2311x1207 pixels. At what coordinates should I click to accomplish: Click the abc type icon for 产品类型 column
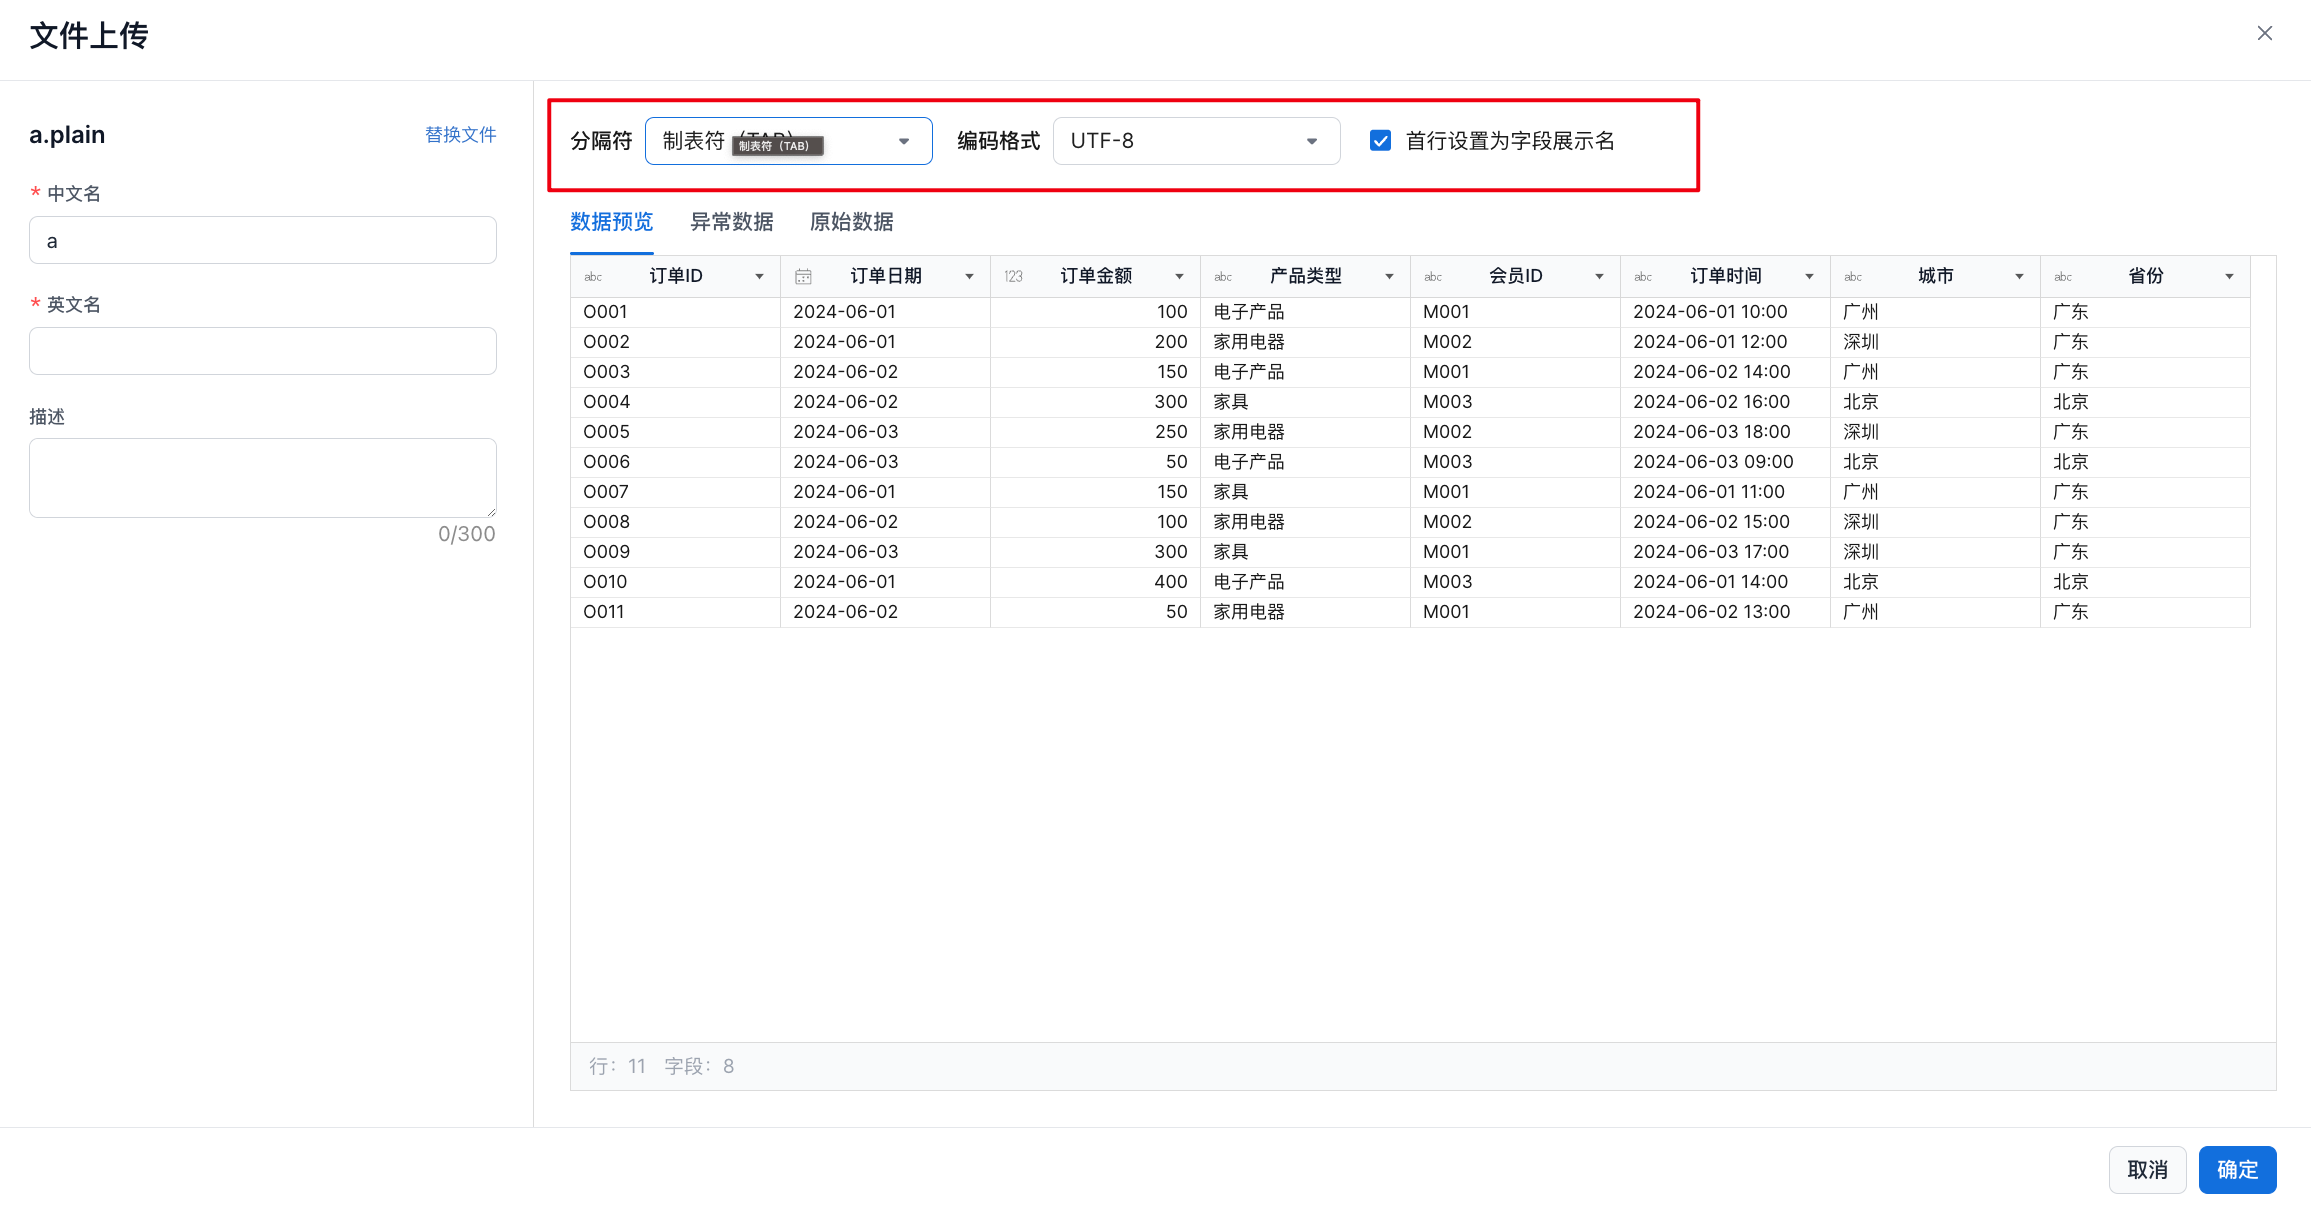coord(1223,277)
